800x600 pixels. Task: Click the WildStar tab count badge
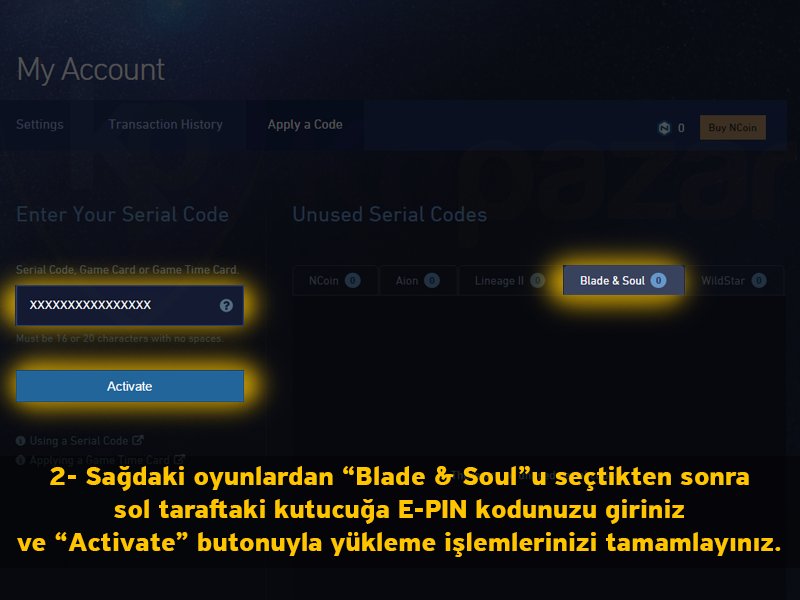(x=759, y=280)
